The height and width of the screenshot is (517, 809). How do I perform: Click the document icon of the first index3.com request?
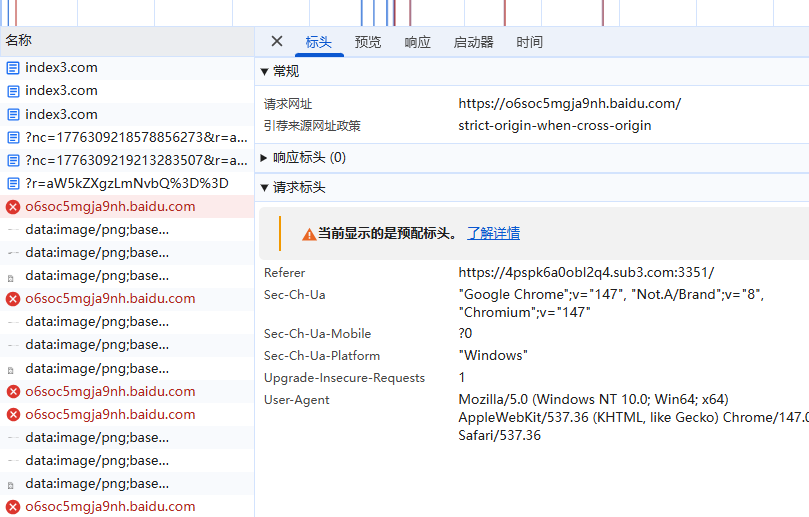pyautogui.click(x=13, y=68)
